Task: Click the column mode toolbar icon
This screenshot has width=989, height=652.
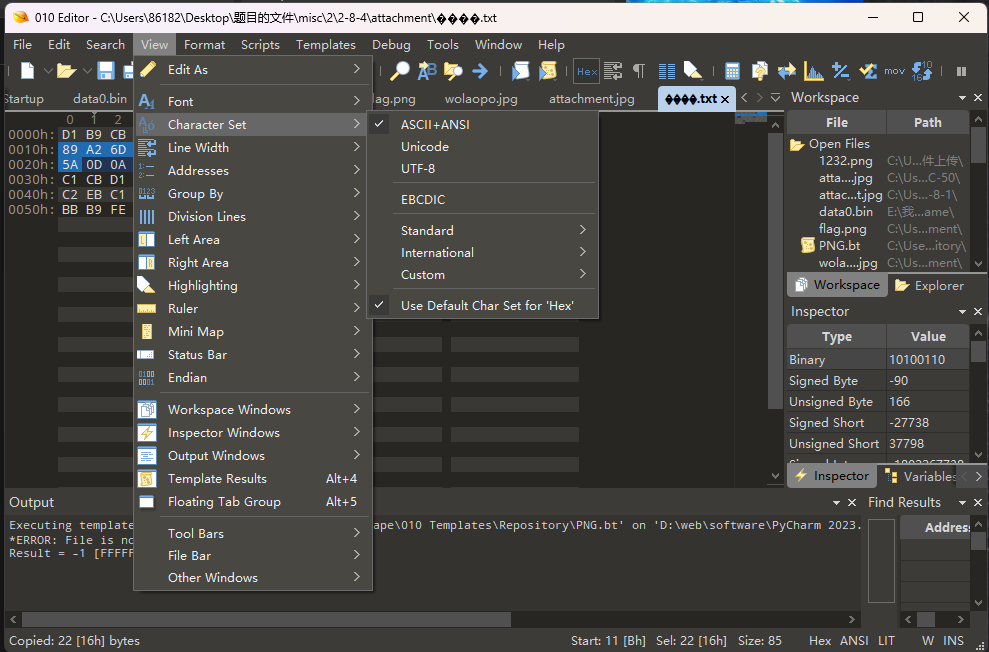Action: pos(667,71)
